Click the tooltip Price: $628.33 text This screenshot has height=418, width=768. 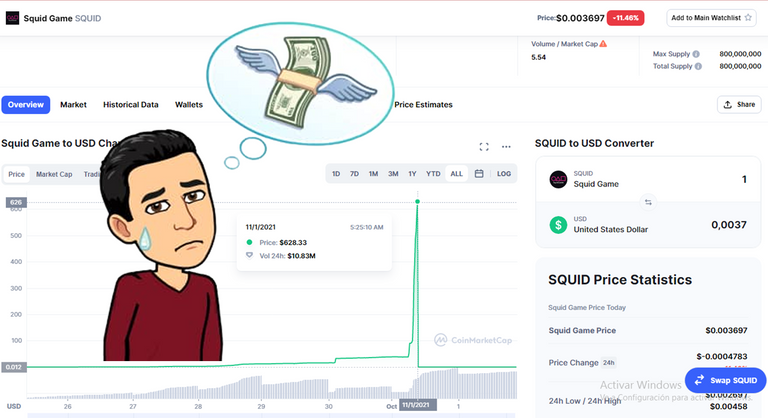[x=283, y=242]
